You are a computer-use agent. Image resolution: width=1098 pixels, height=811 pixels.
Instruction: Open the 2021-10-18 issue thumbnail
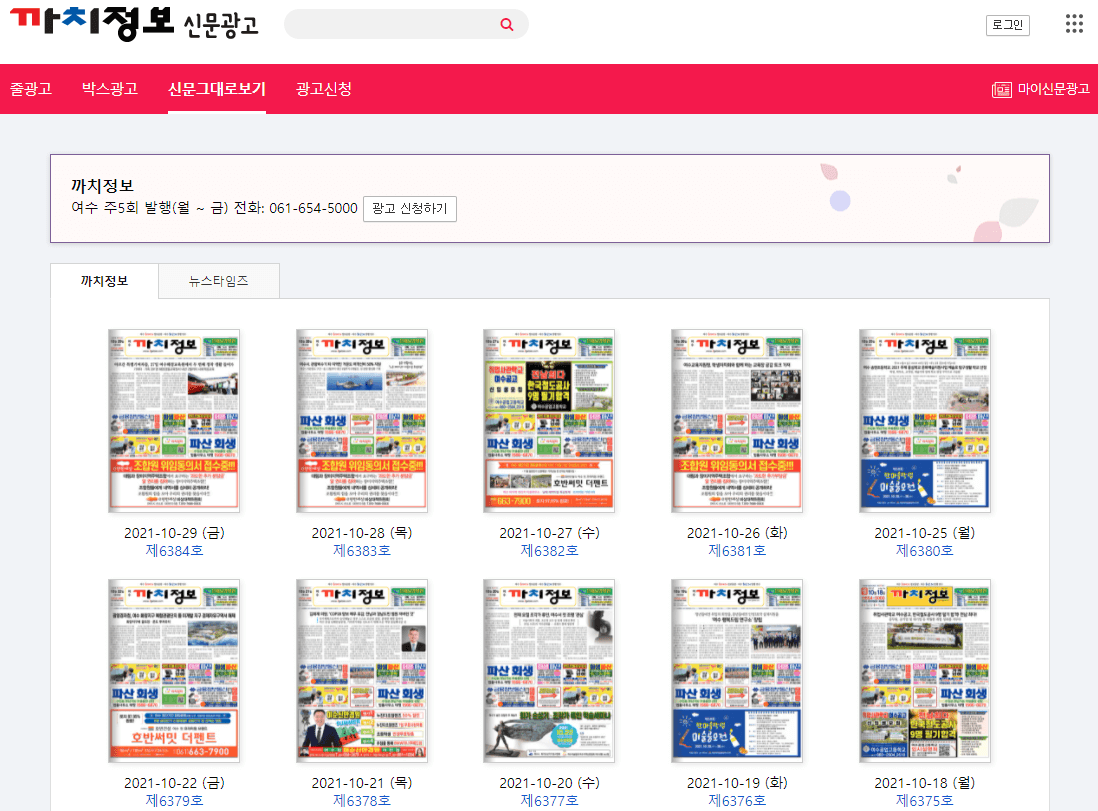point(924,671)
